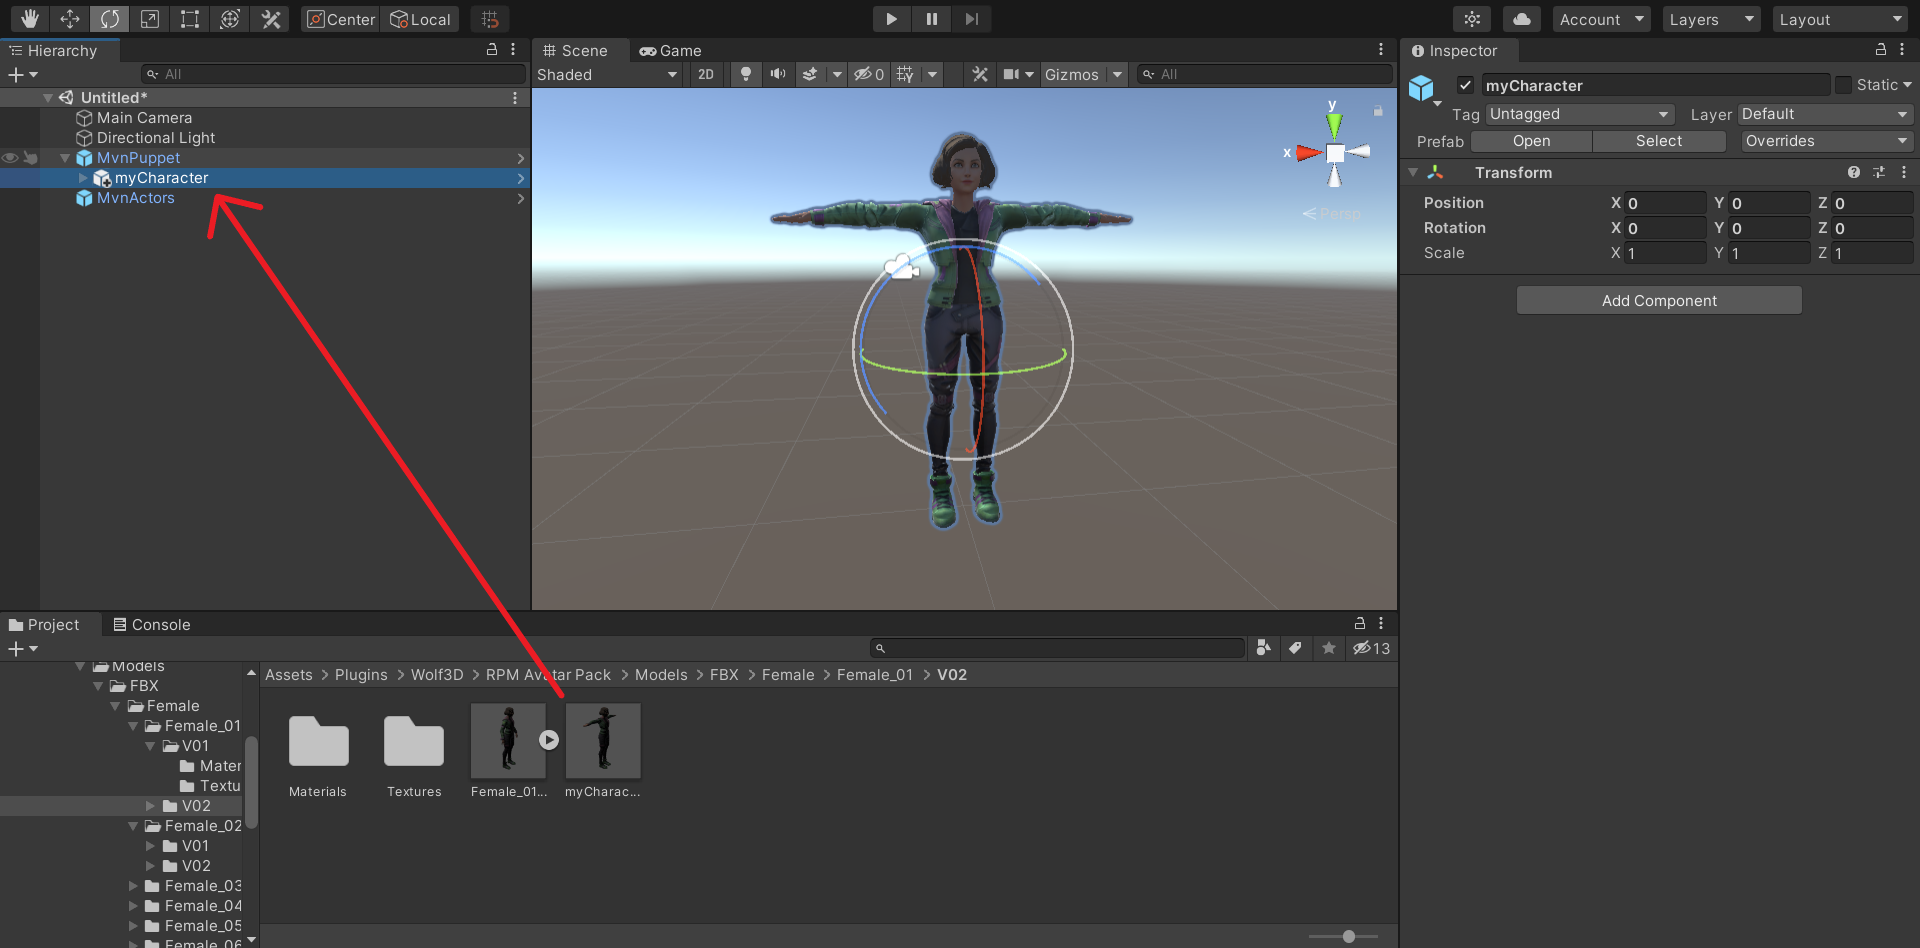Open cloud services icon
Image resolution: width=1920 pixels, height=948 pixels.
pos(1521,19)
